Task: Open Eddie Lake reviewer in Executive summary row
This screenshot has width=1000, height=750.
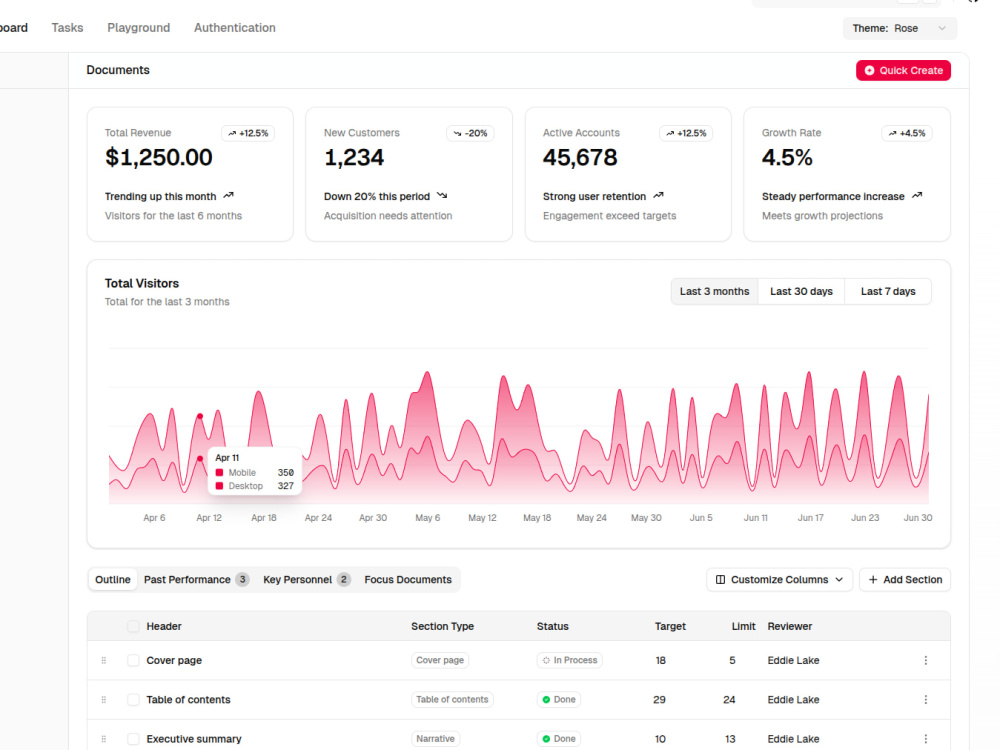Action: pyautogui.click(x=793, y=739)
